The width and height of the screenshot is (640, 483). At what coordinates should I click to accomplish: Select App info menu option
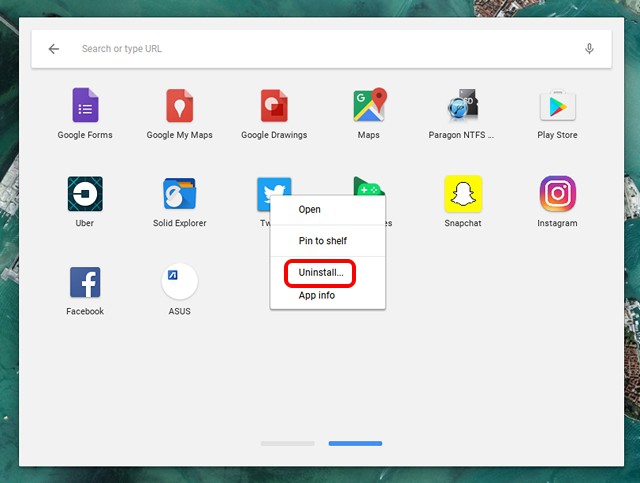coord(328,296)
